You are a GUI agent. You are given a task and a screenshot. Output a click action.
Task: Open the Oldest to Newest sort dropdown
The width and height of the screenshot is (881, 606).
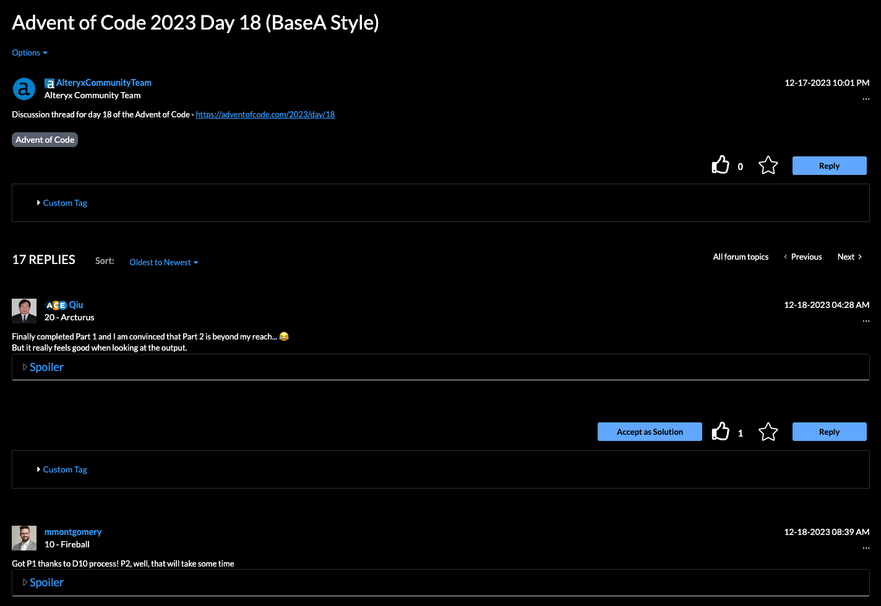(164, 262)
